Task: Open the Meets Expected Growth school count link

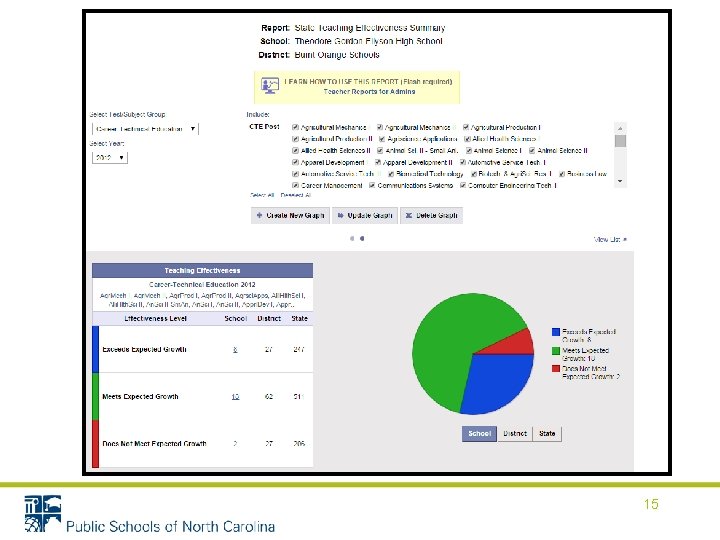Action: point(235,397)
